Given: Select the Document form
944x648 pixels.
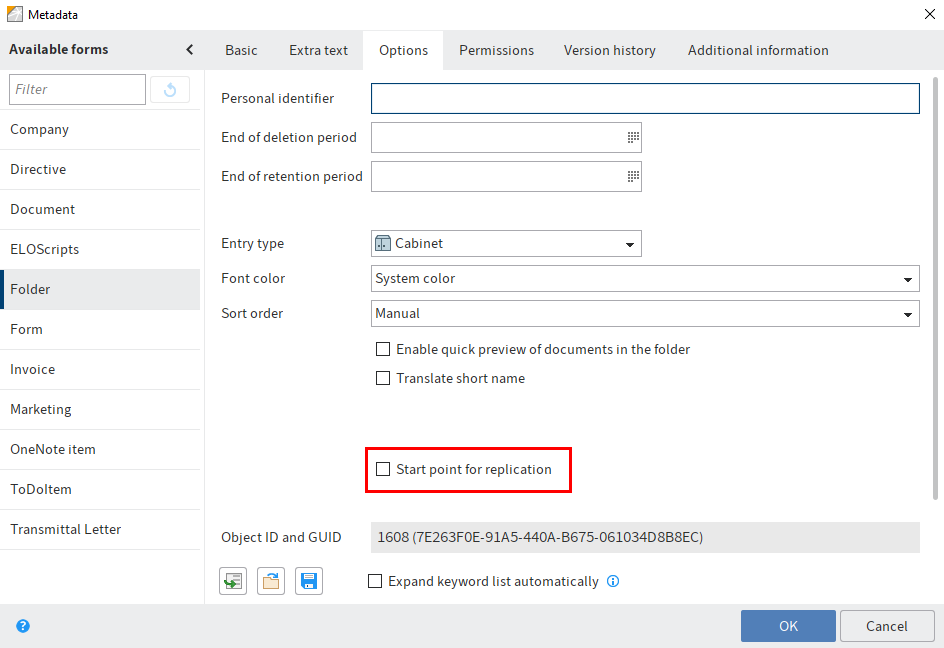Looking at the screenshot, I should click(x=100, y=210).
